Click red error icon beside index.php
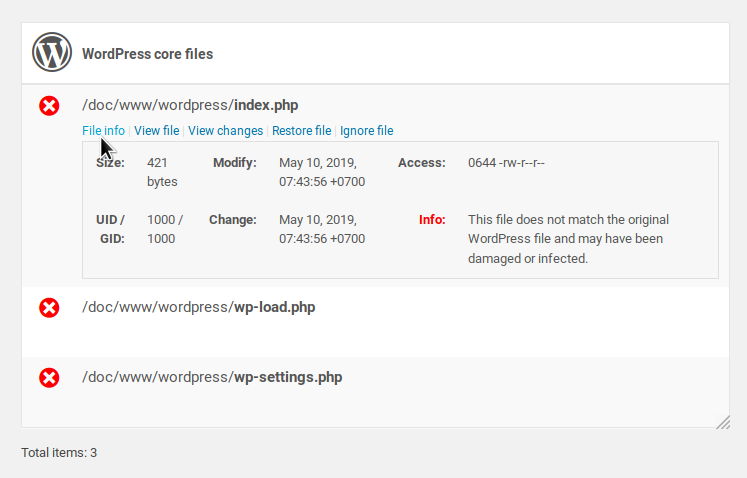The height and width of the screenshot is (478, 747). coord(49,106)
